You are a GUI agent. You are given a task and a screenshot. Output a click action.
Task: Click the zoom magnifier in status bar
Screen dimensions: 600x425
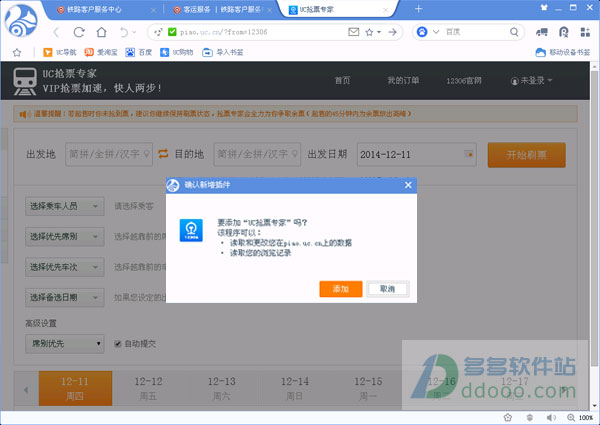pos(571,417)
